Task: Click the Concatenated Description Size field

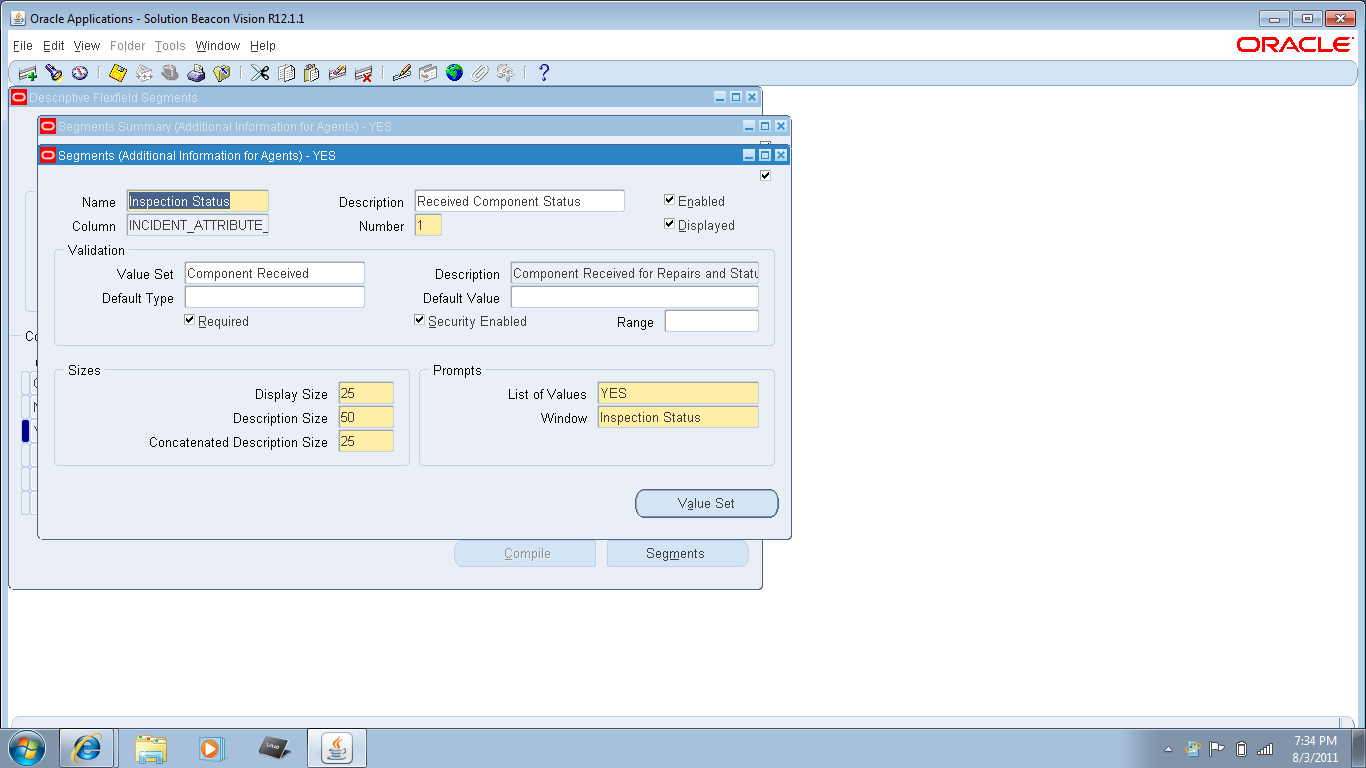Action: point(366,441)
